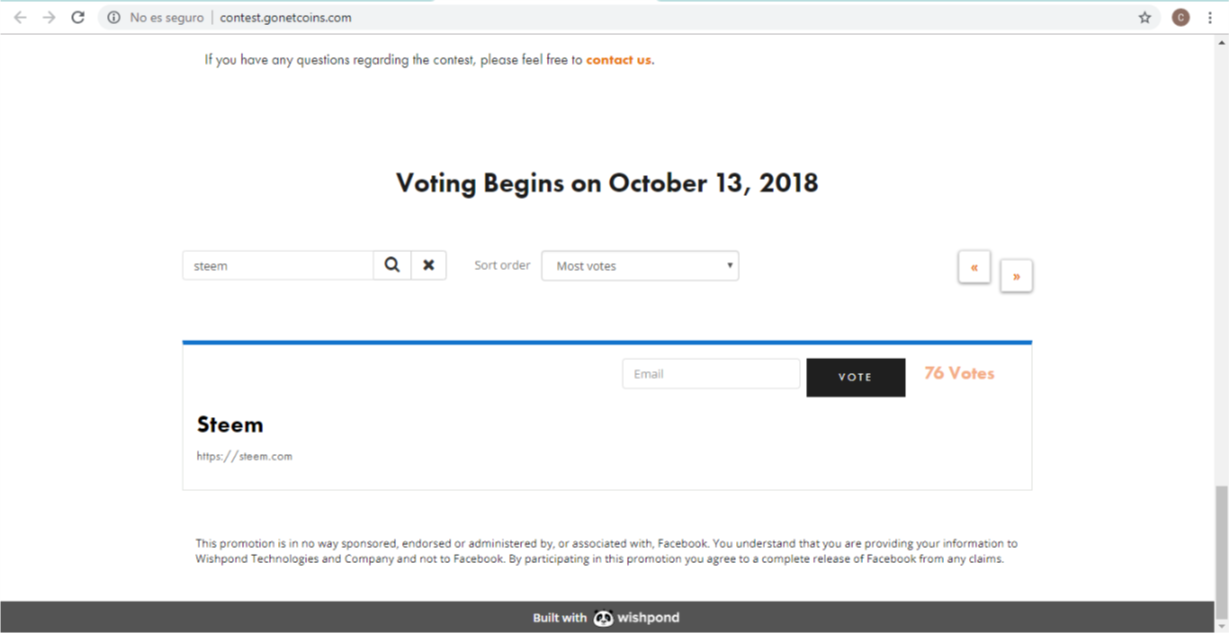Image resolution: width=1229 pixels, height=633 pixels.
Task: Click the browser back arrow
Action: pyautogui.click(x=20, y=17)
